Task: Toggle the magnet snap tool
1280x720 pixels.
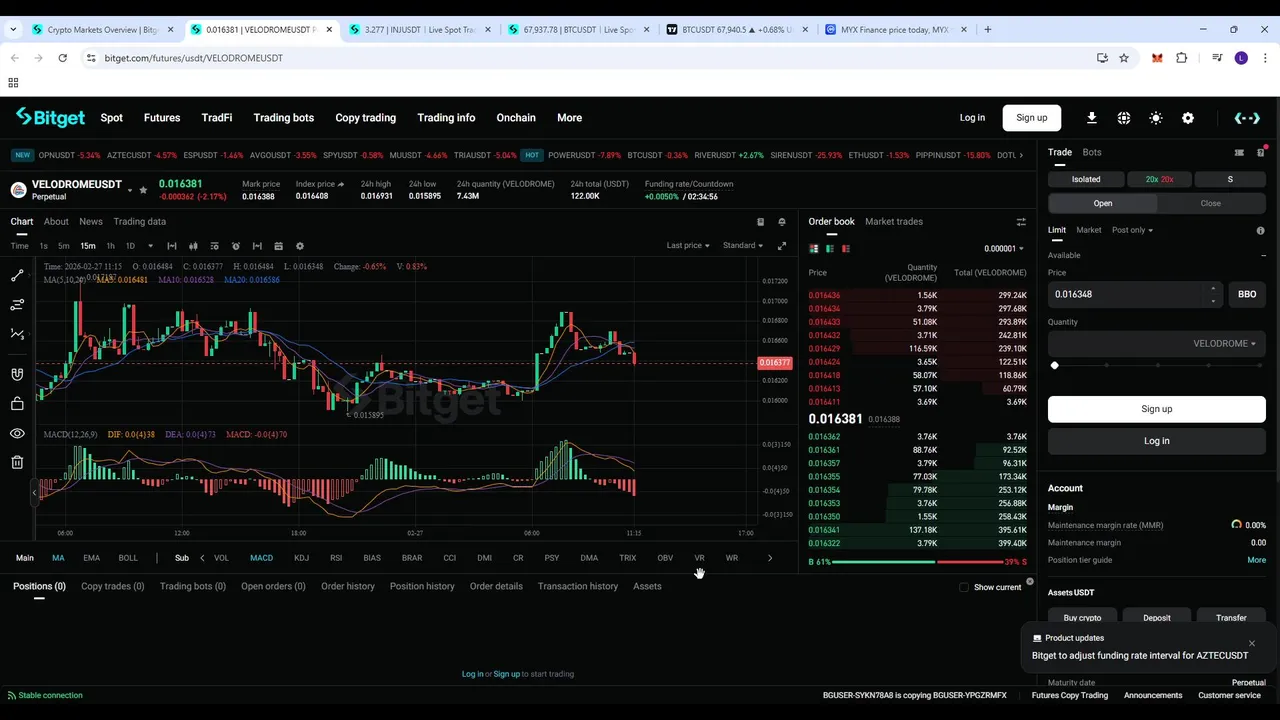Action: click(x=17, y=374)
